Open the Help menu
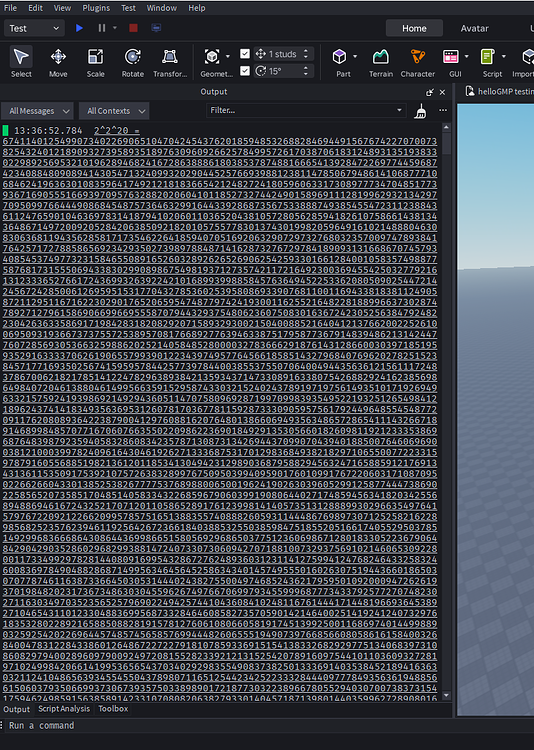This screenshot has height=750, width=534. (197, 8)
